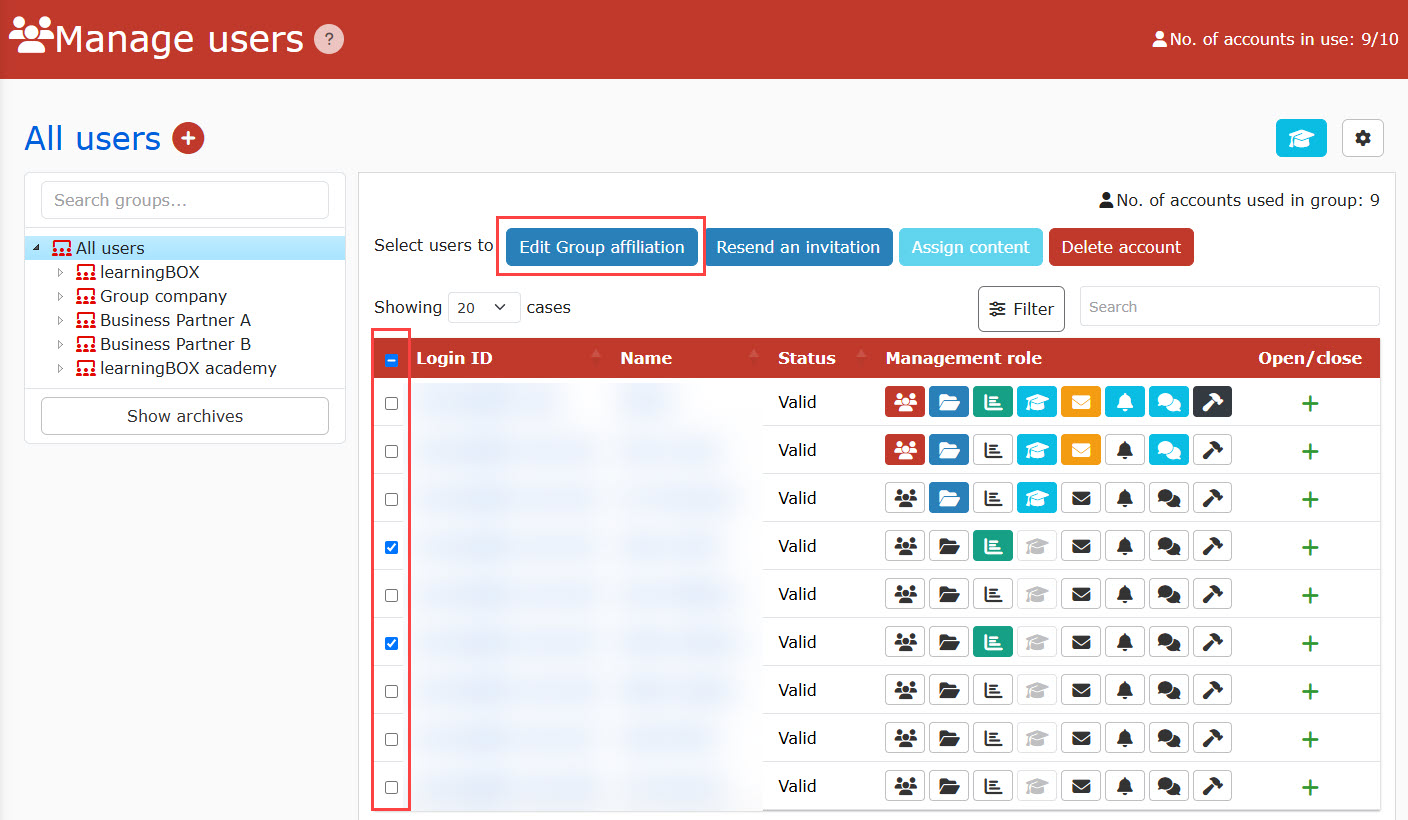This screenshot has width=1408, height=820.
Task: Click the Search groups input field
Action: (185, 200)
